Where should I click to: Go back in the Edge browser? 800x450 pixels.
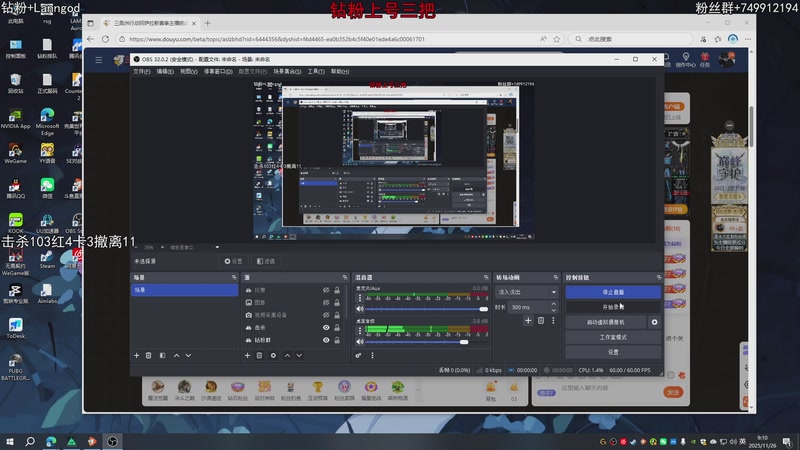click(91, 39)
